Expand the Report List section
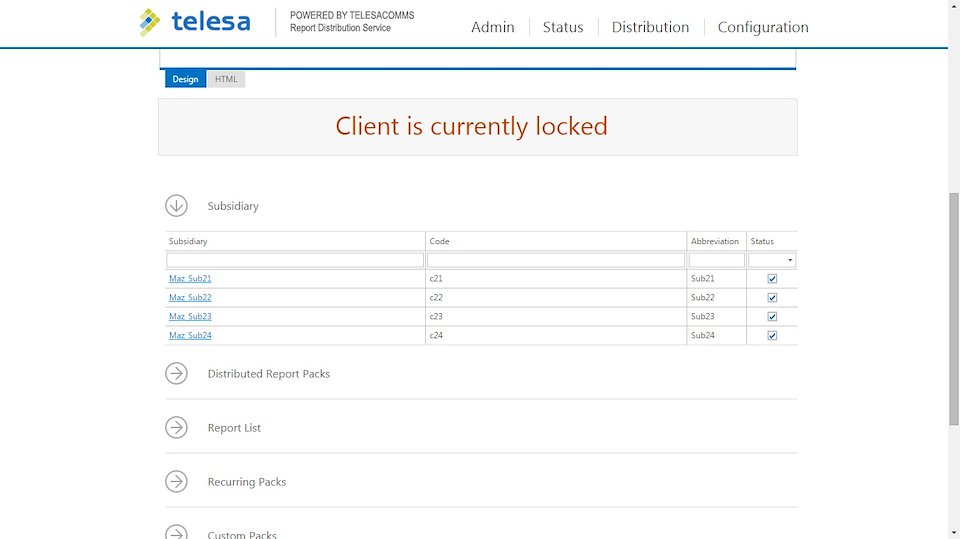Screen dimensions: 960x539 (176, 428)
